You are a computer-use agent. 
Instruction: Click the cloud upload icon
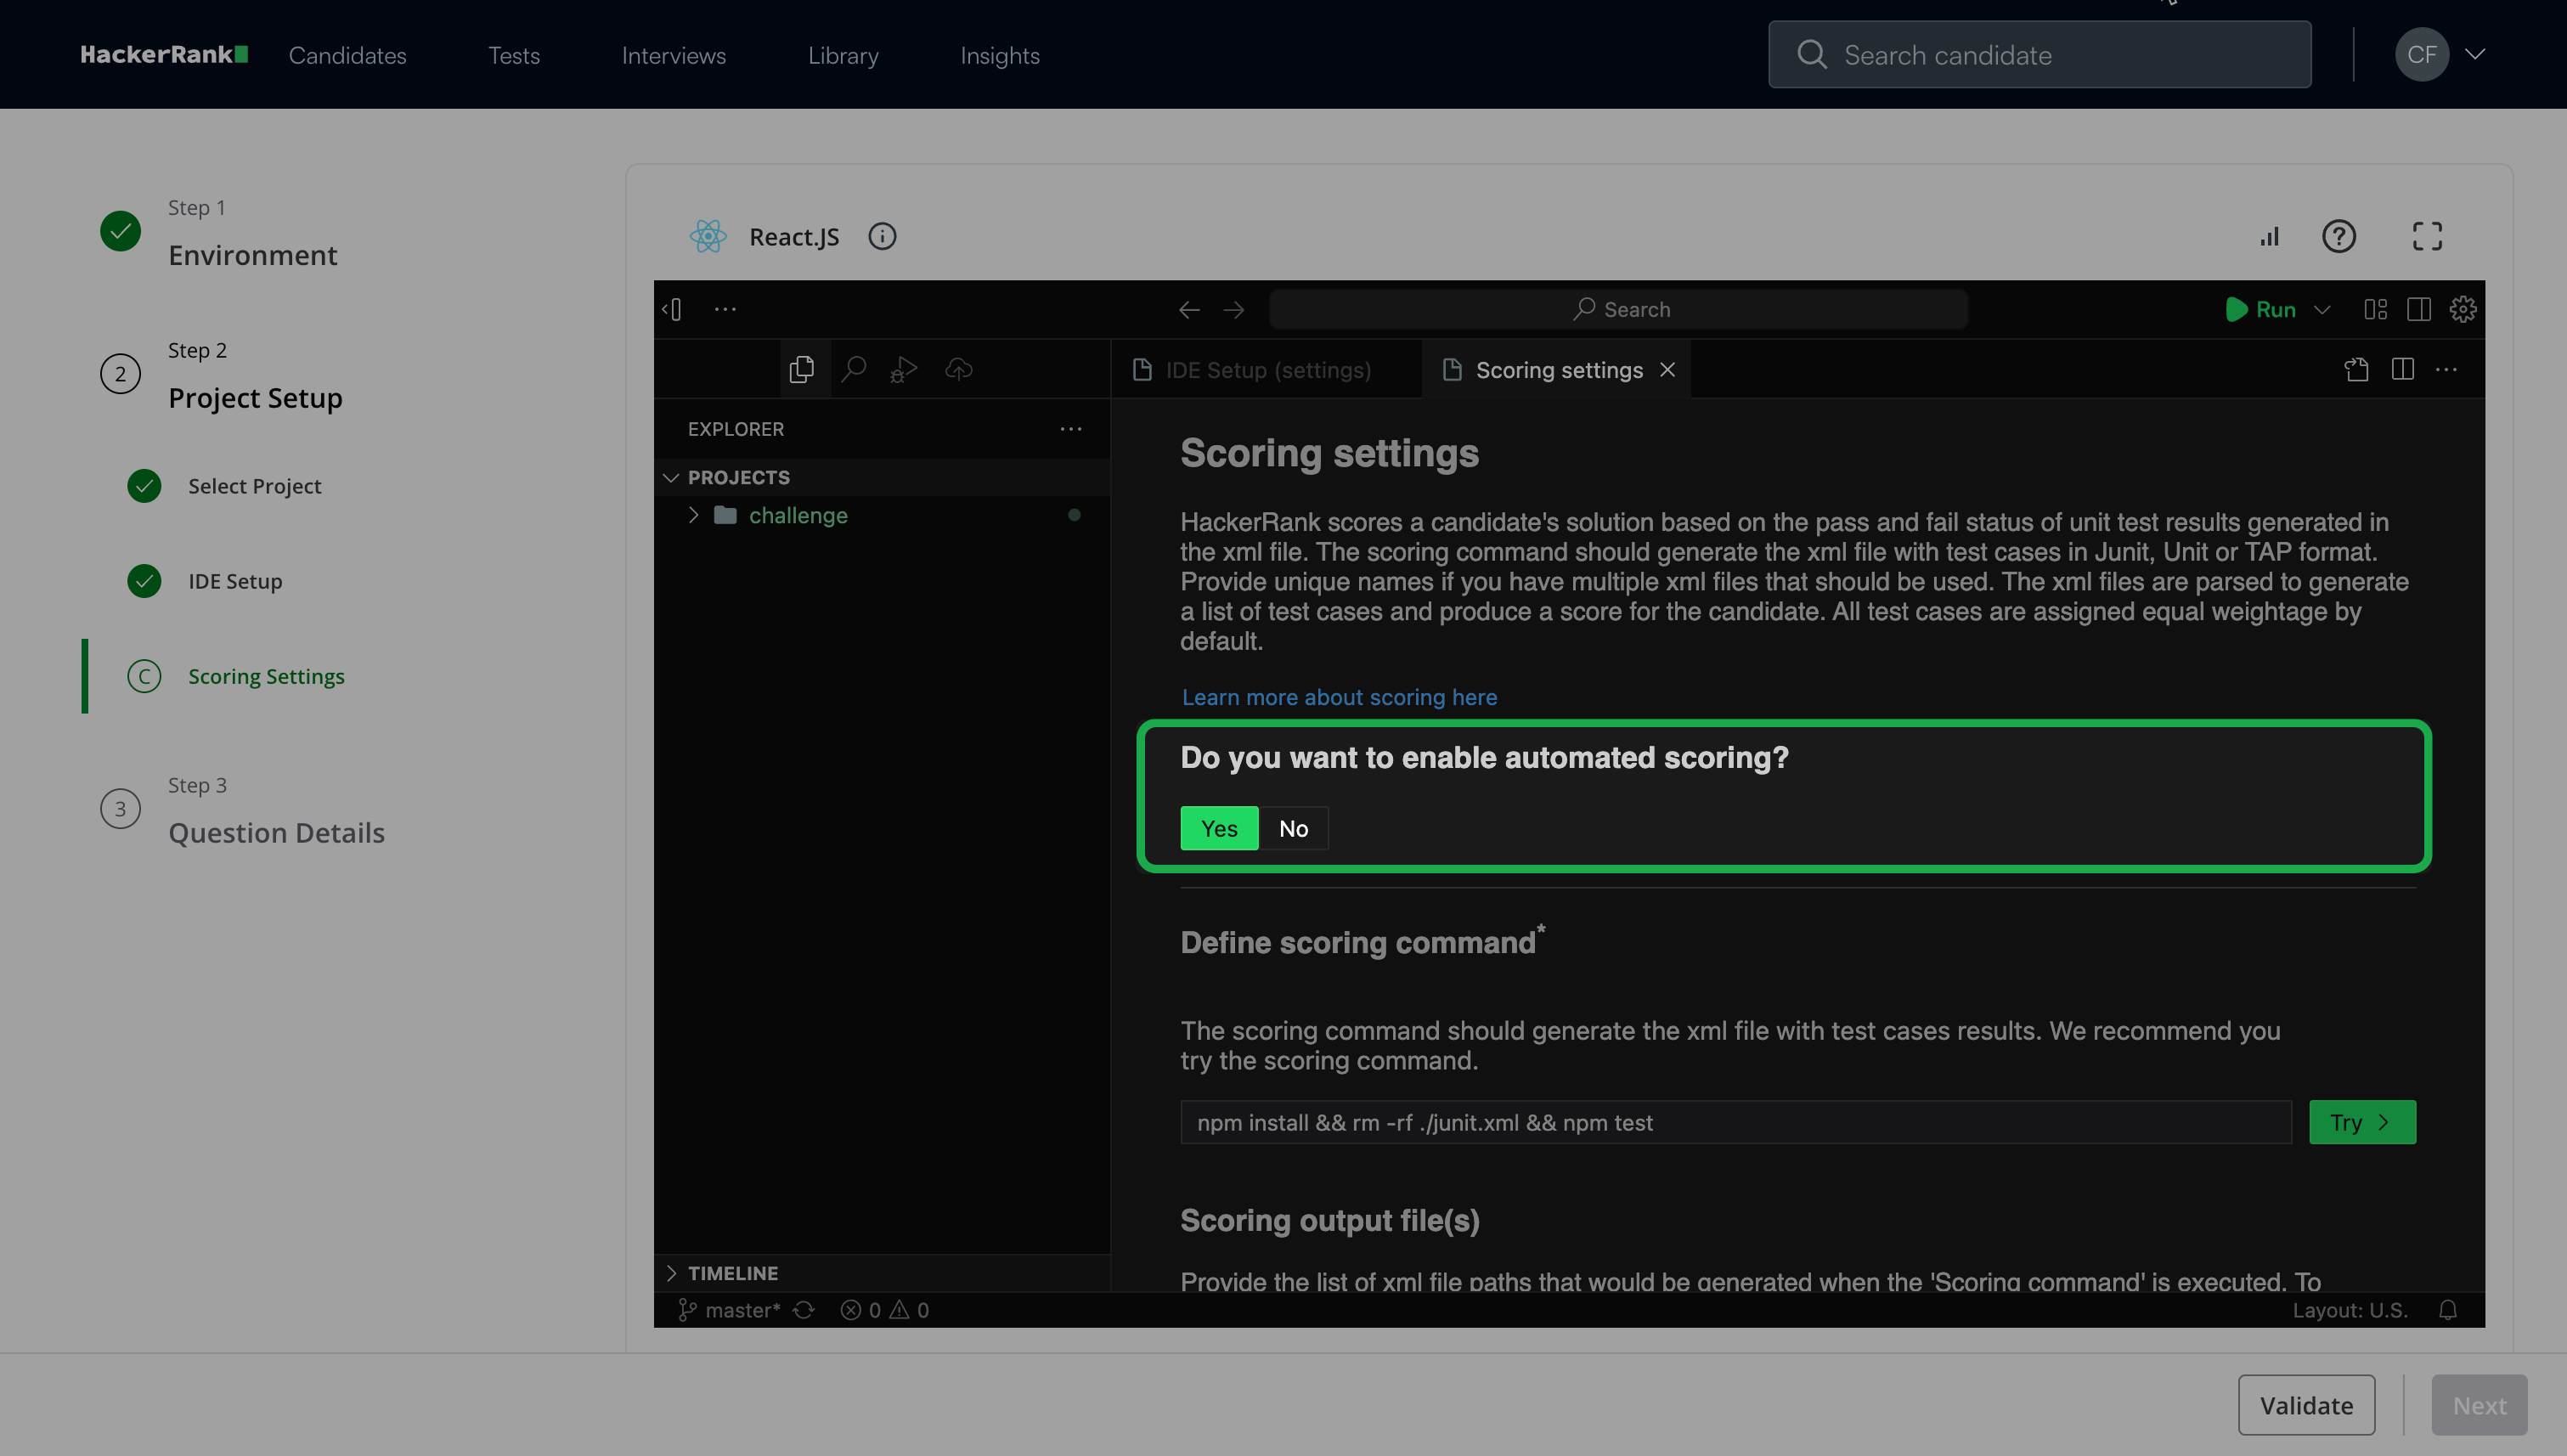click(x=958, y=370)
